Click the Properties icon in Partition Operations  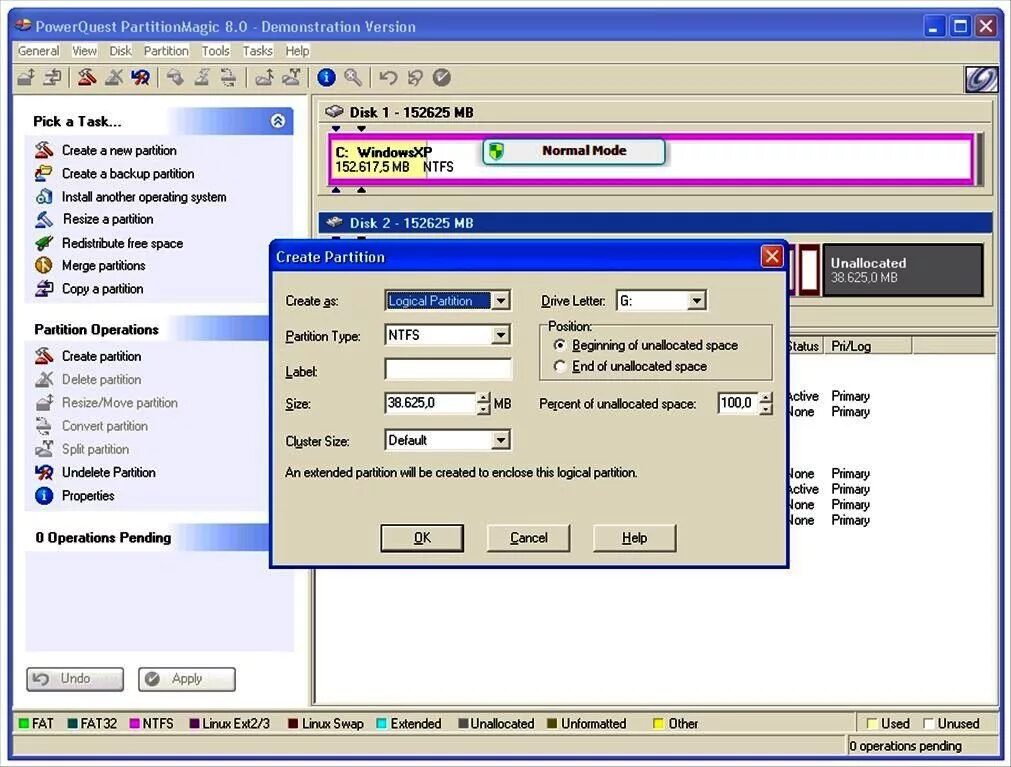[x=44, y=496]
